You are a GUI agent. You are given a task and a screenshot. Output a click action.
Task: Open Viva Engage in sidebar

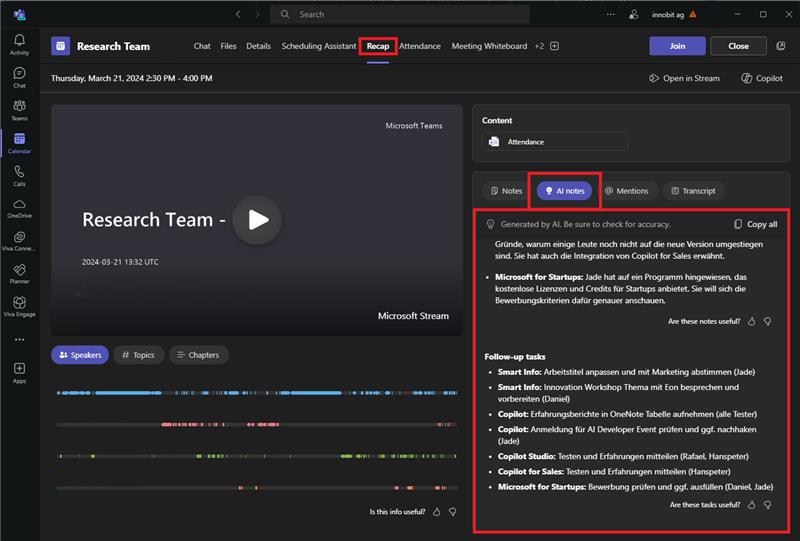(19, 306)
